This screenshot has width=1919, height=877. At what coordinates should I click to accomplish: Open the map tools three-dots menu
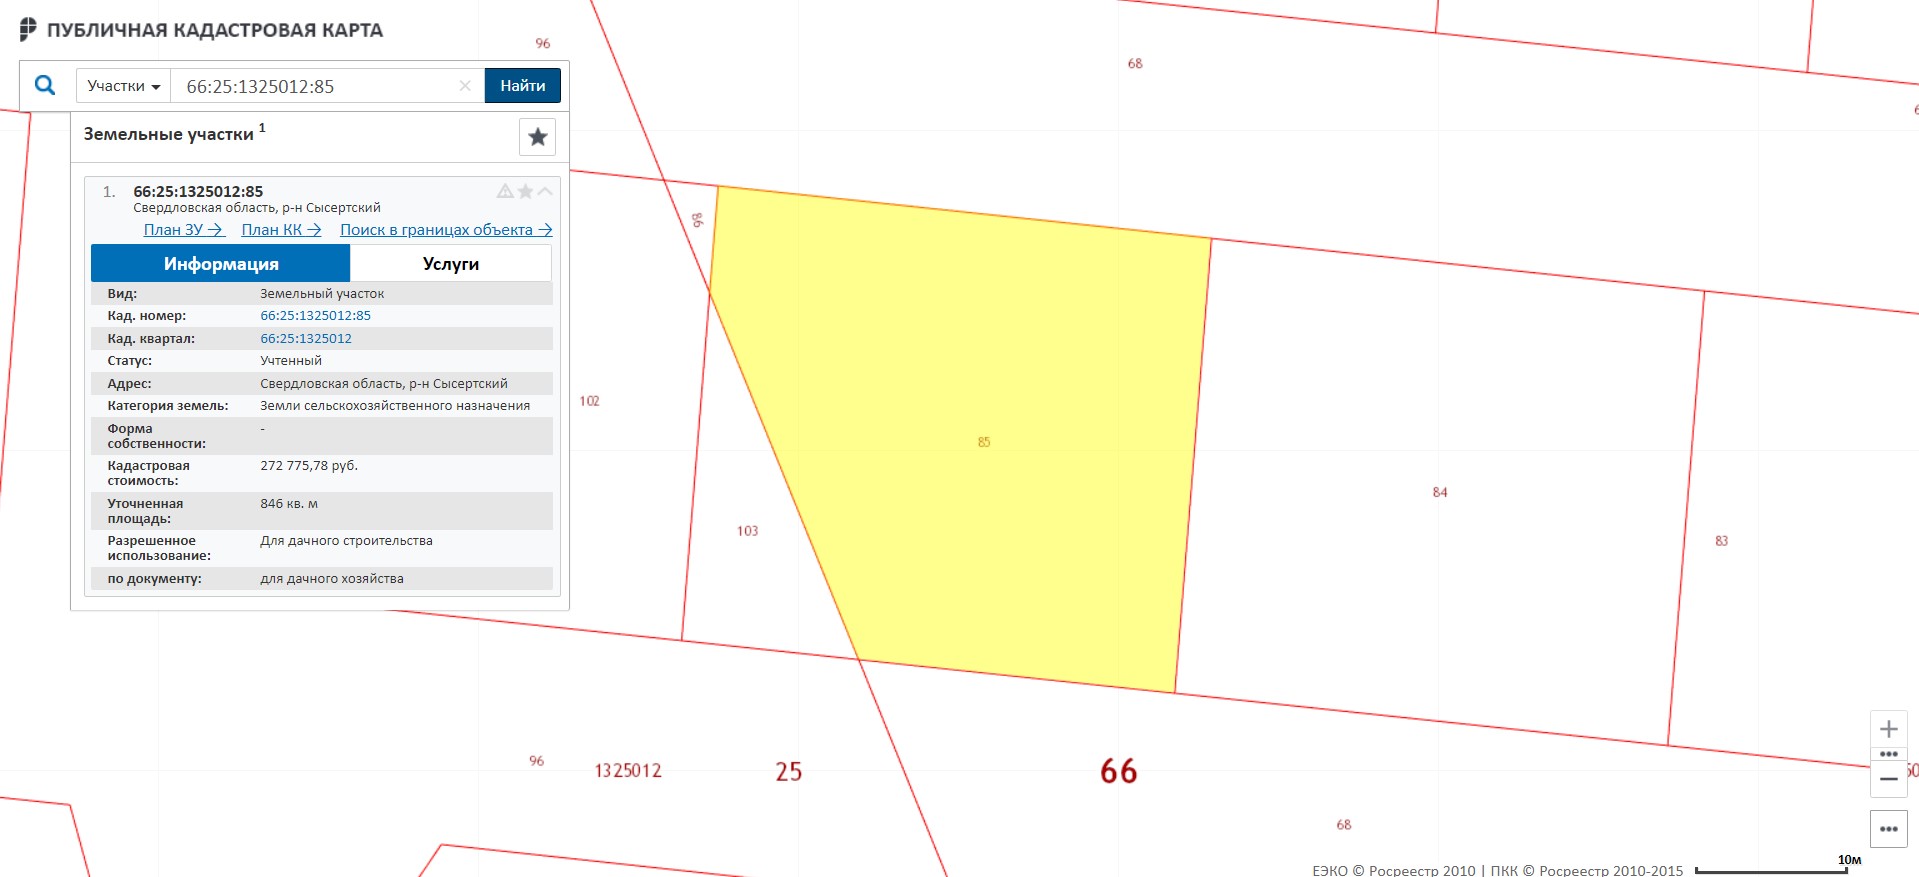[1888, 829]
